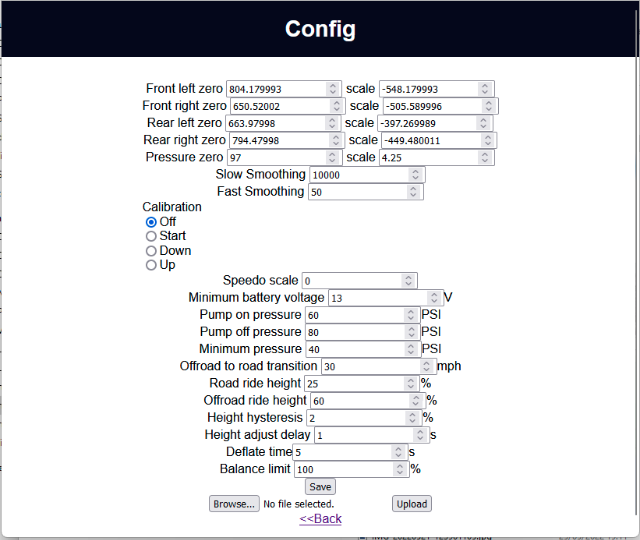
Task: Click the Fast Smoothing spinner arrows
Action: 414,192
